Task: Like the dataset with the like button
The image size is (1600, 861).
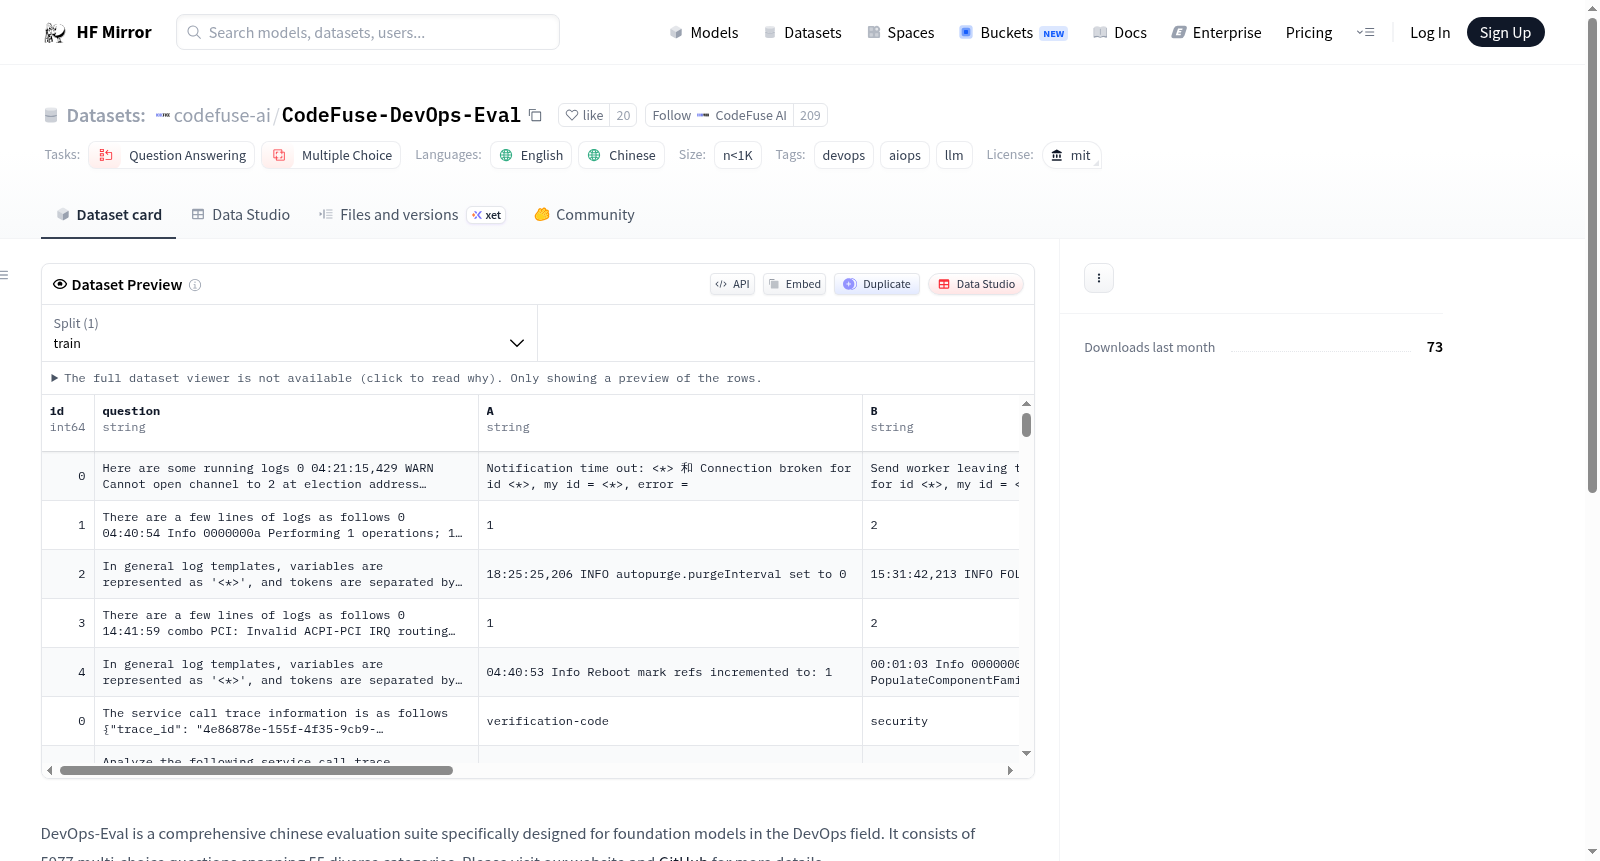Action: (x=584, y=116)
